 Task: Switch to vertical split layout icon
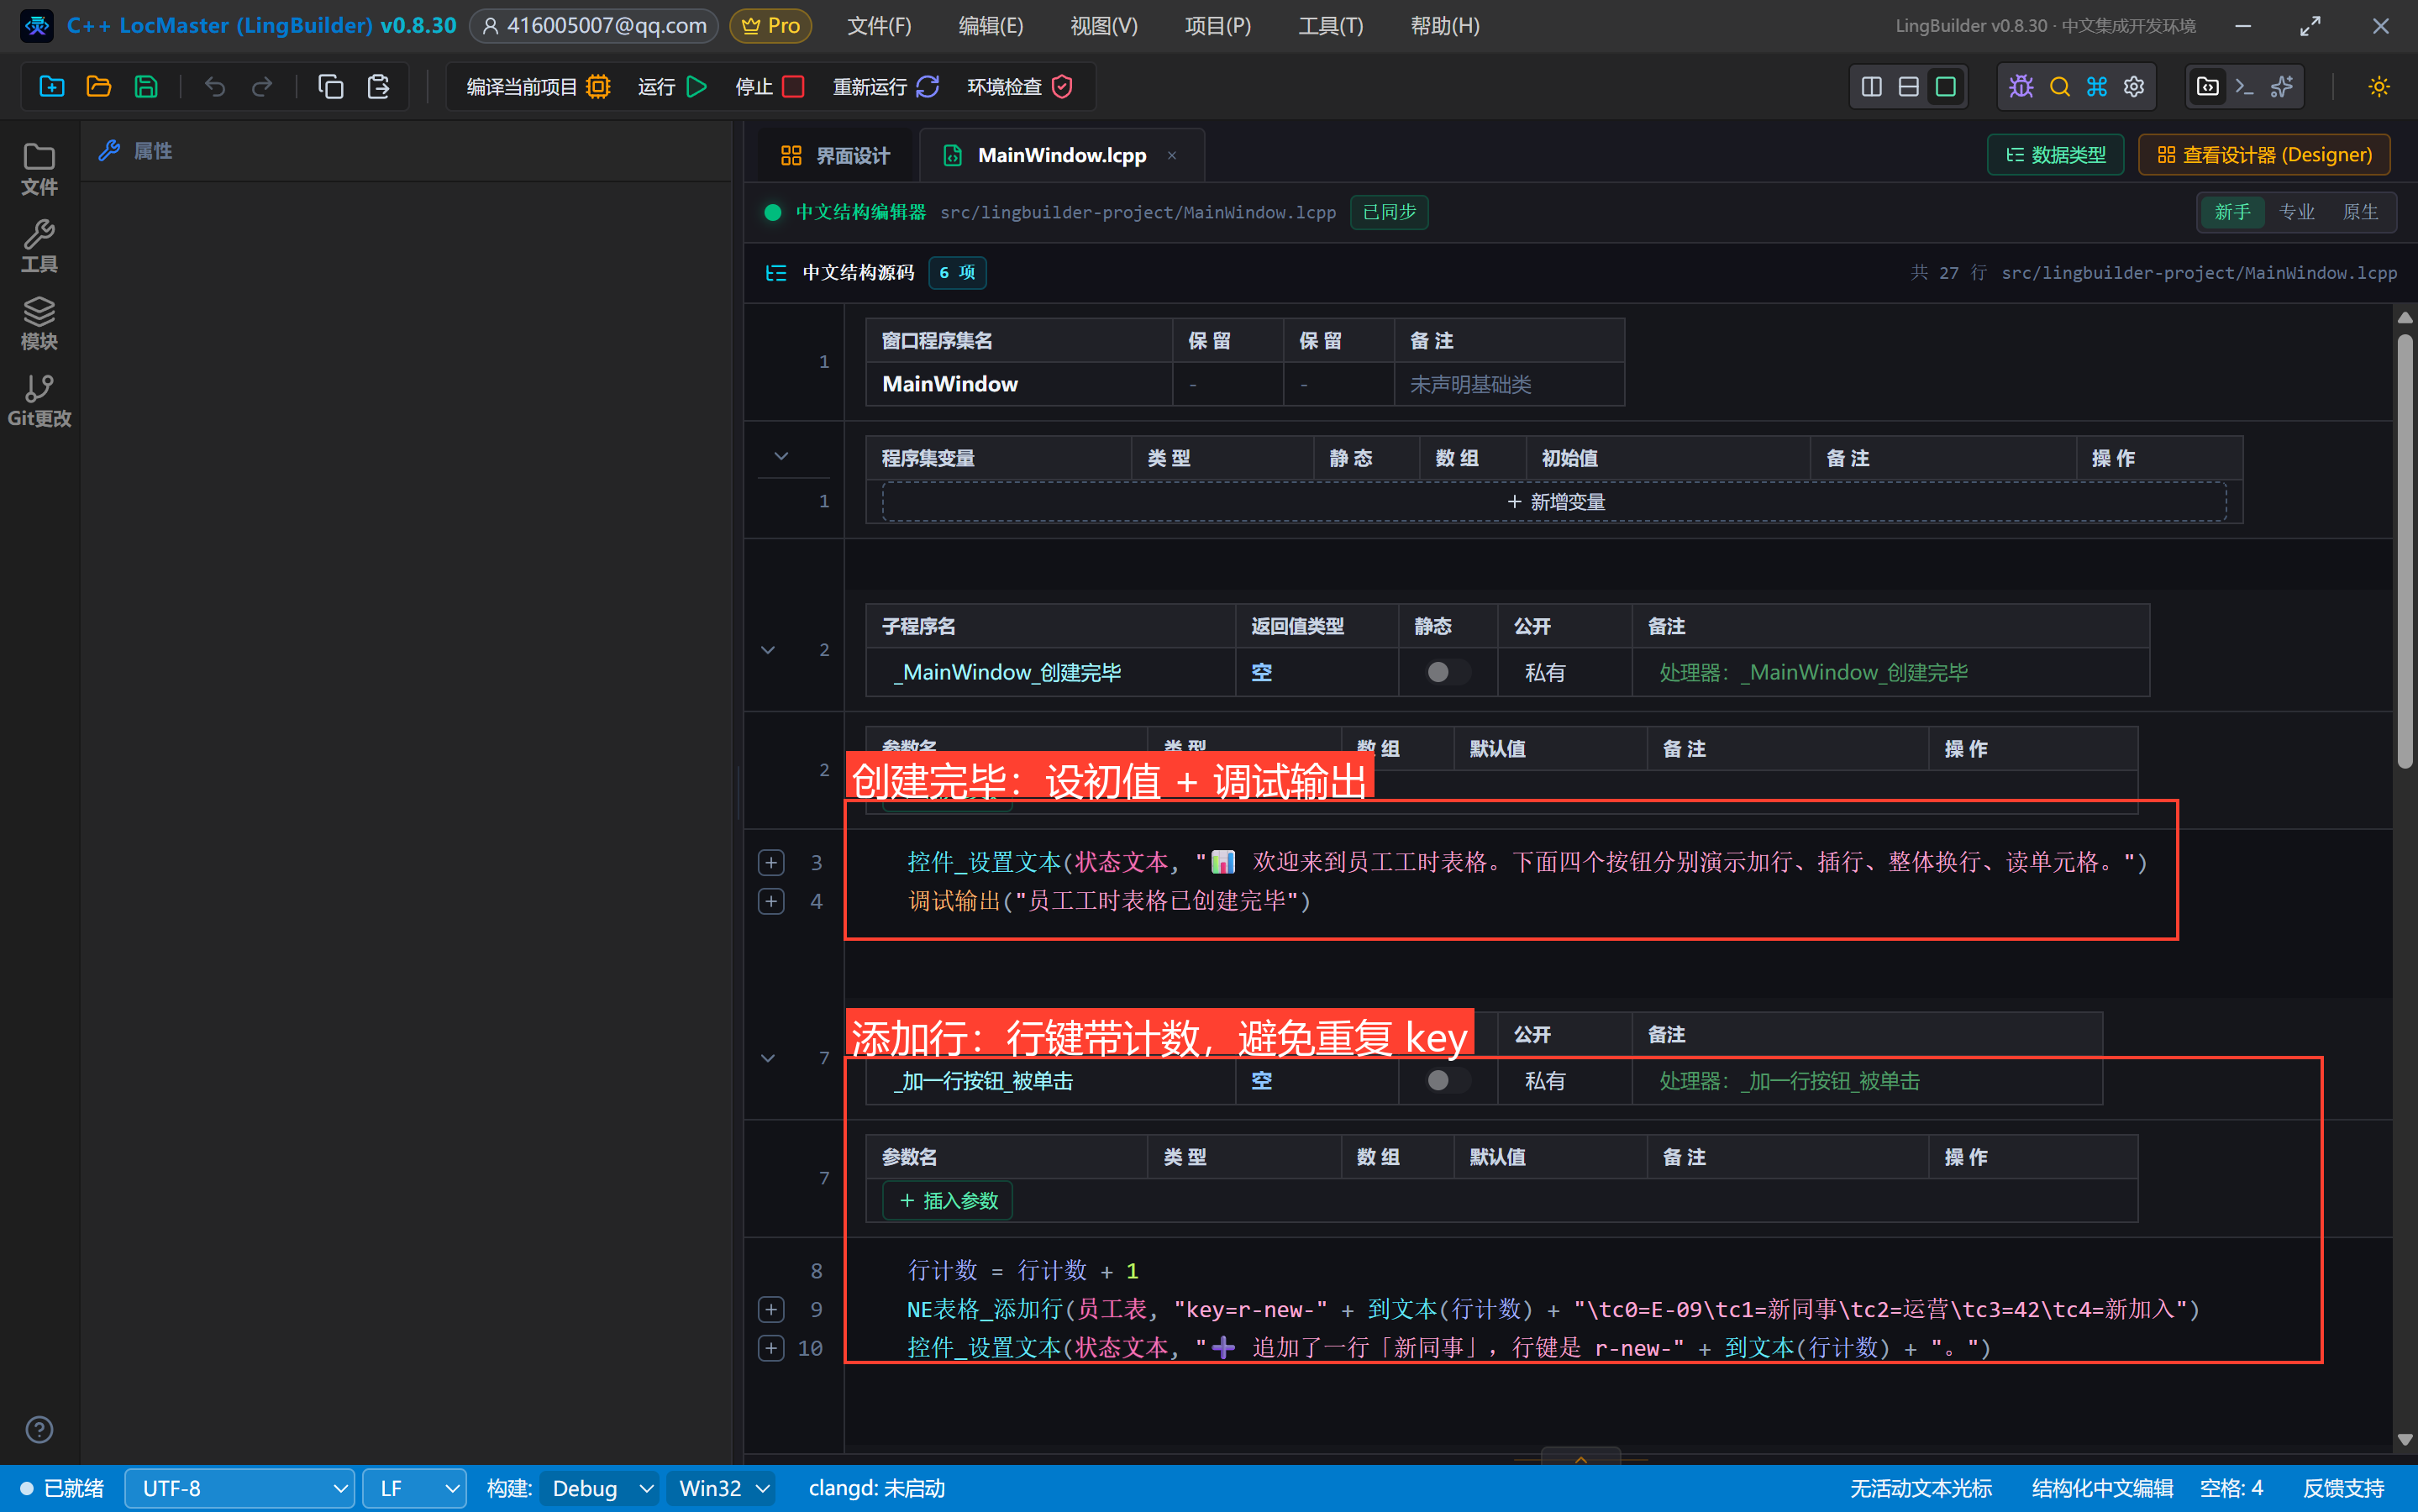coord(1871,87)
